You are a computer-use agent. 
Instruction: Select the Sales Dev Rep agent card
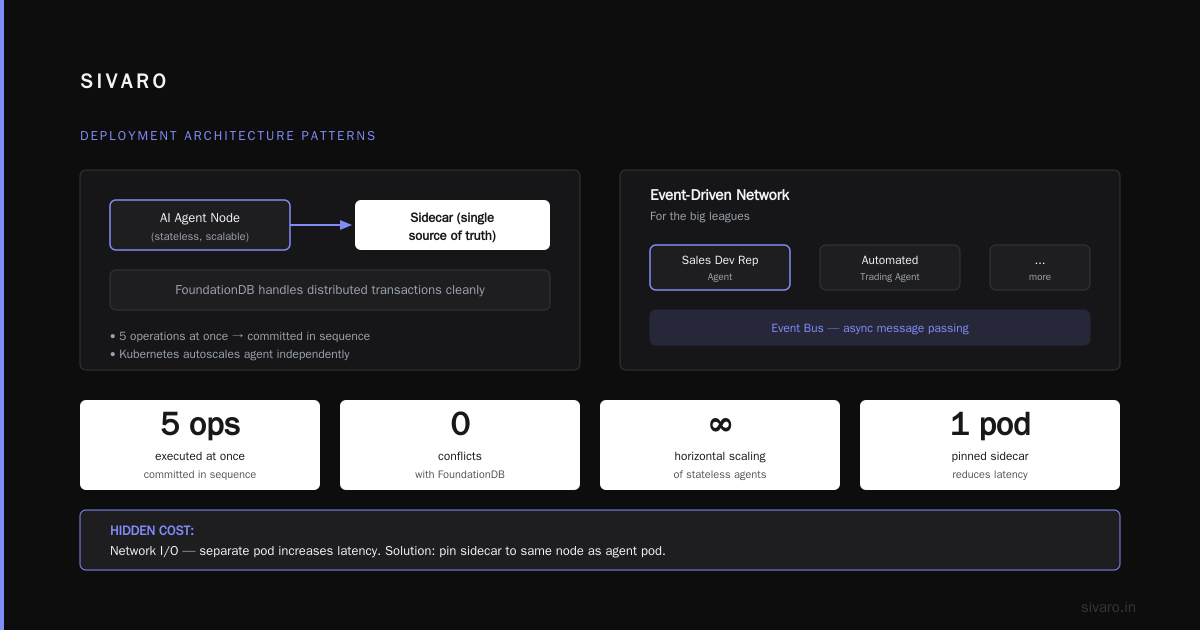tap(720, 268)
